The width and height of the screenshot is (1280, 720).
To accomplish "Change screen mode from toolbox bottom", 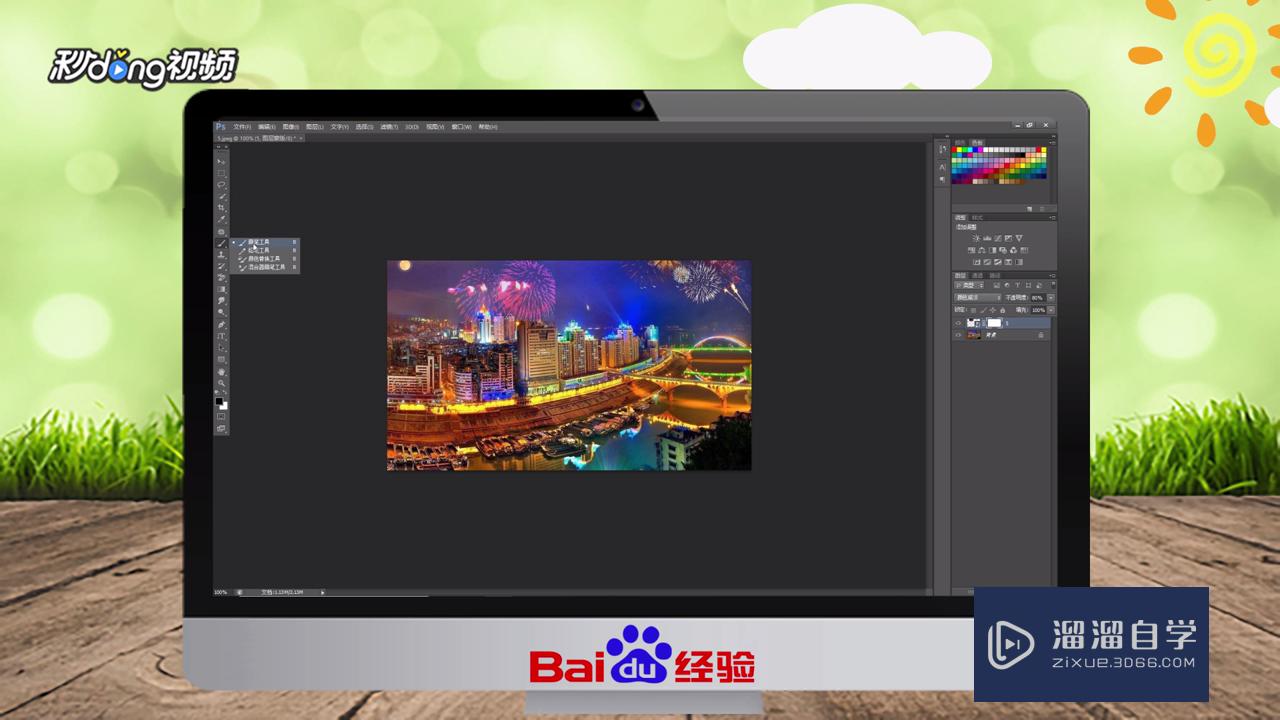I will [x=221, y=428].
